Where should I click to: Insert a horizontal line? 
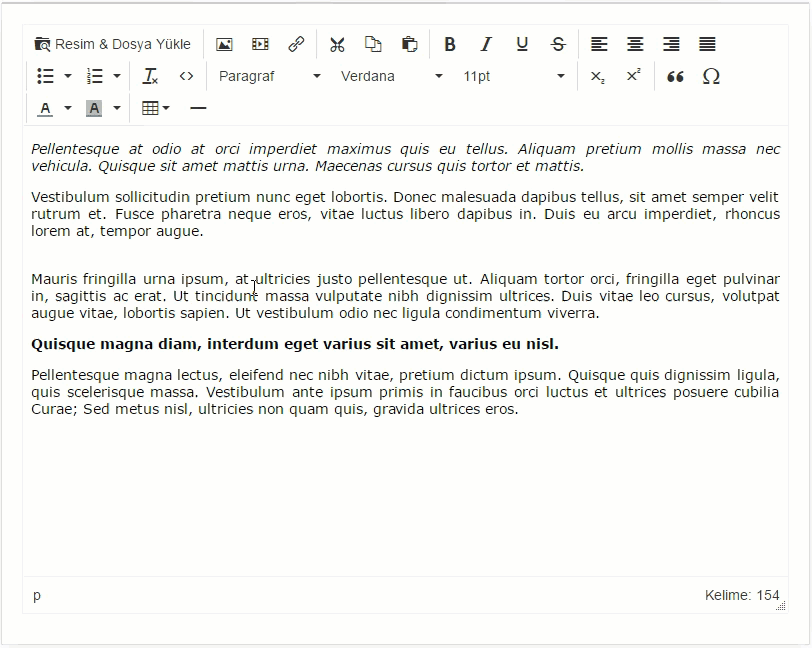click(197, 108)
